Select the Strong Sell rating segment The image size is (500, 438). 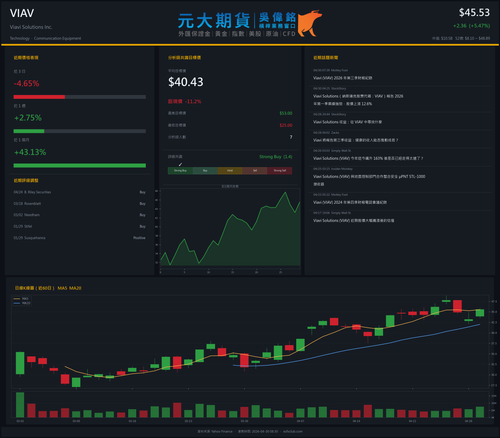280,171
